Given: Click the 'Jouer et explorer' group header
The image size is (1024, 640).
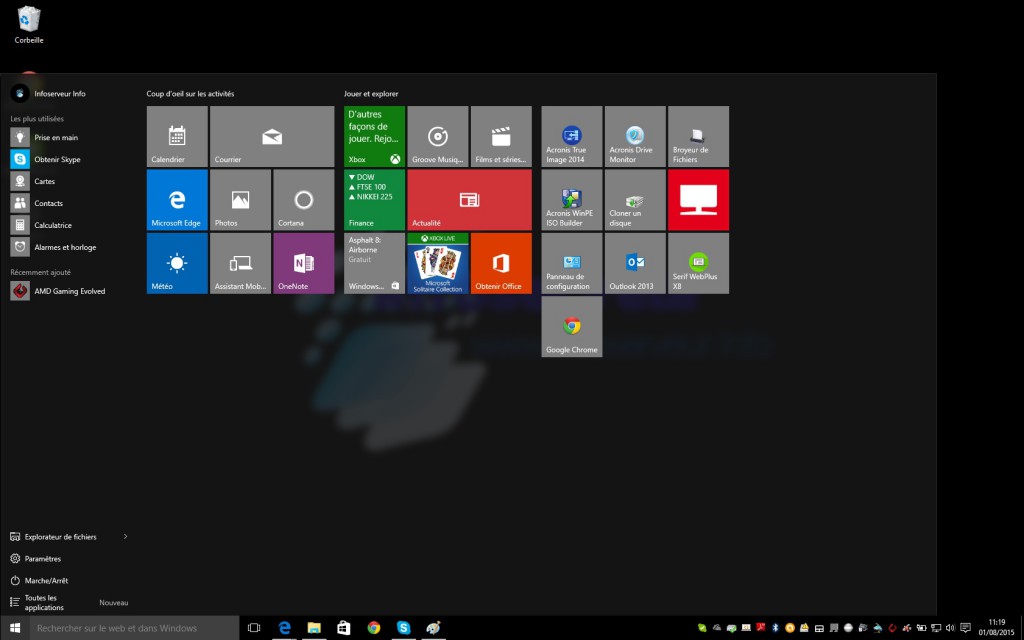Looking at the screenshot, I should click(x=371, y=93).
